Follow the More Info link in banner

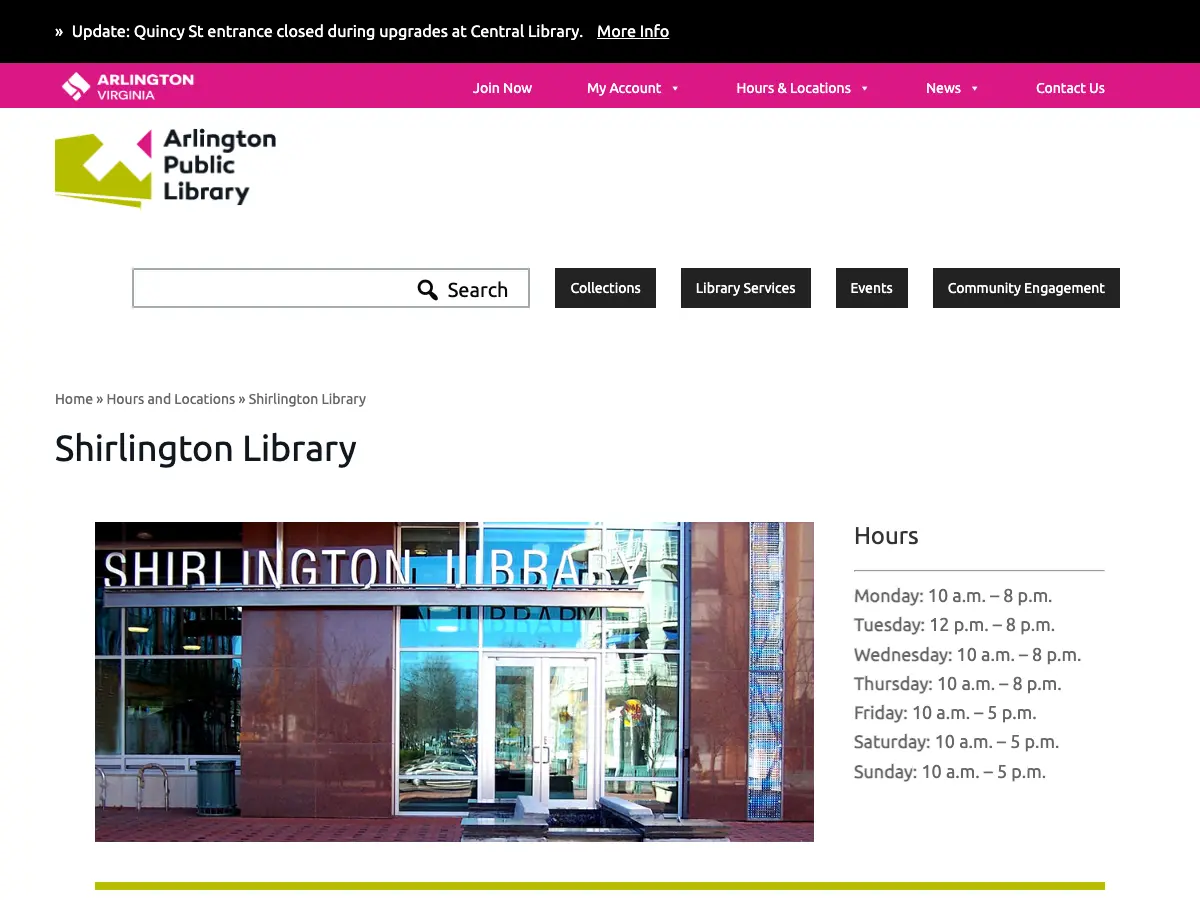coord(633,31)
